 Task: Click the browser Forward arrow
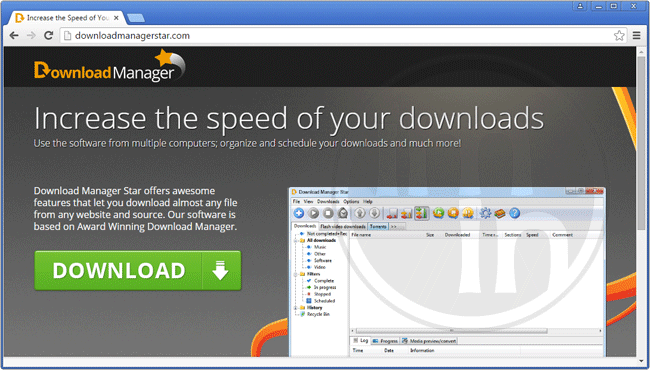coord(31,36)
